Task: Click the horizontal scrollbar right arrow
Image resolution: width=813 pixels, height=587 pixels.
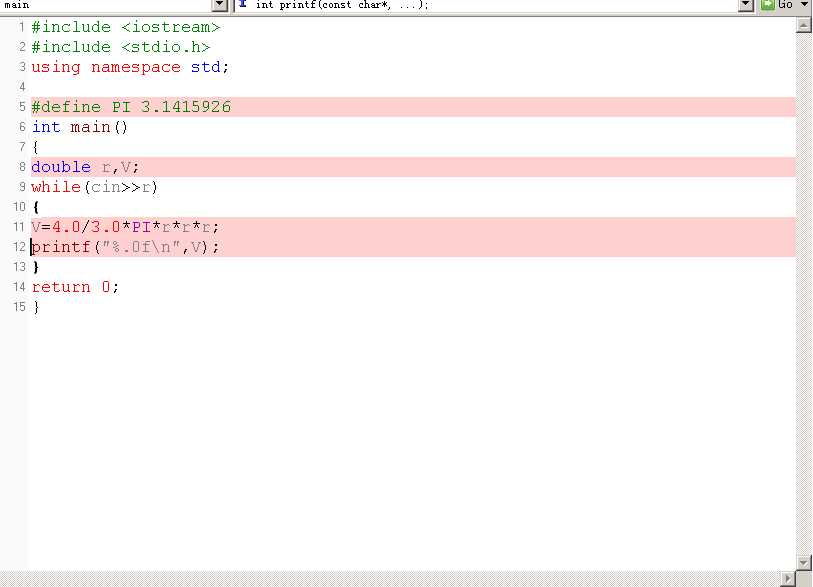Action: 788,579
